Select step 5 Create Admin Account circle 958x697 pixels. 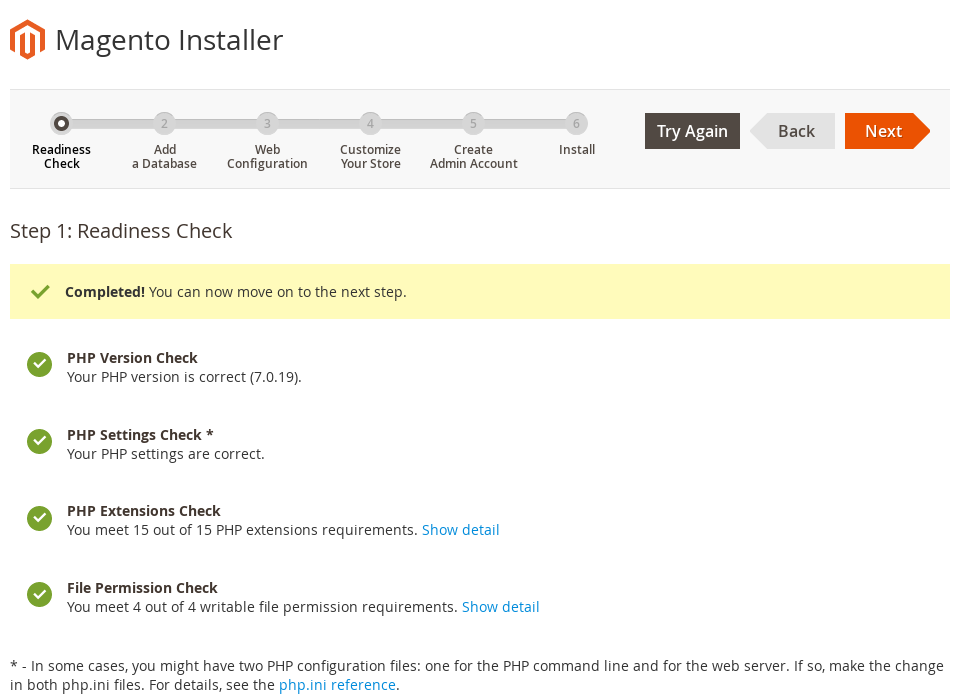pos(473,123)
